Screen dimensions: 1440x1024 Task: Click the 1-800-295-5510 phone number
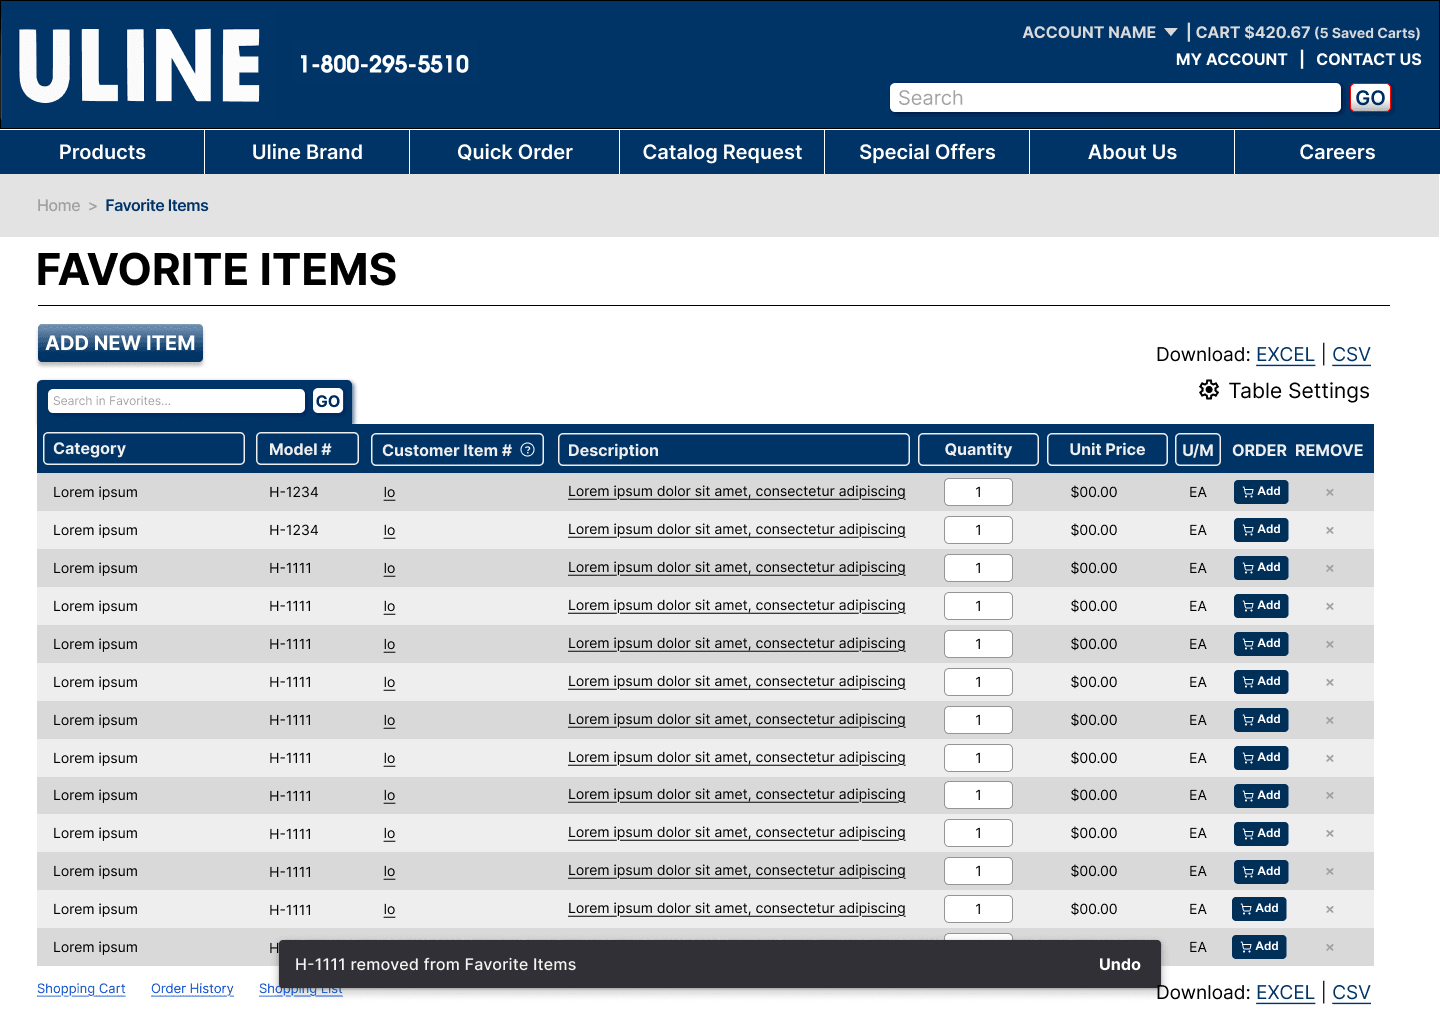[x=384, y=64]
